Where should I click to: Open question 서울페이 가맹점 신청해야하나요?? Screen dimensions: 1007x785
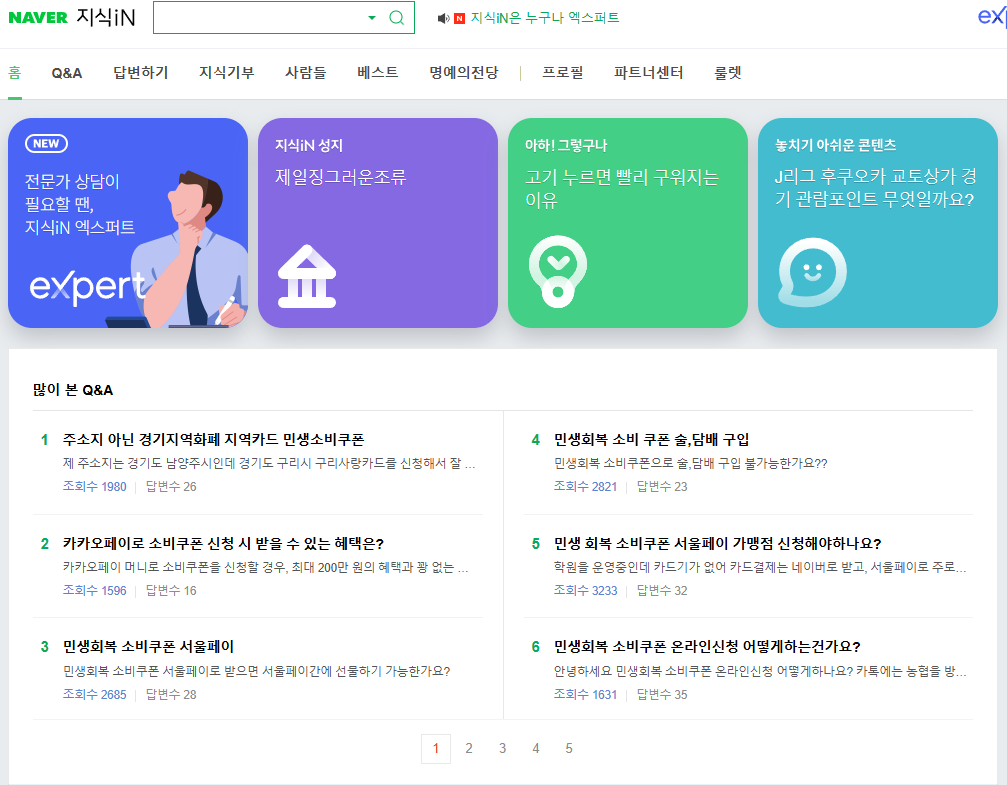[x=717, y=543]
